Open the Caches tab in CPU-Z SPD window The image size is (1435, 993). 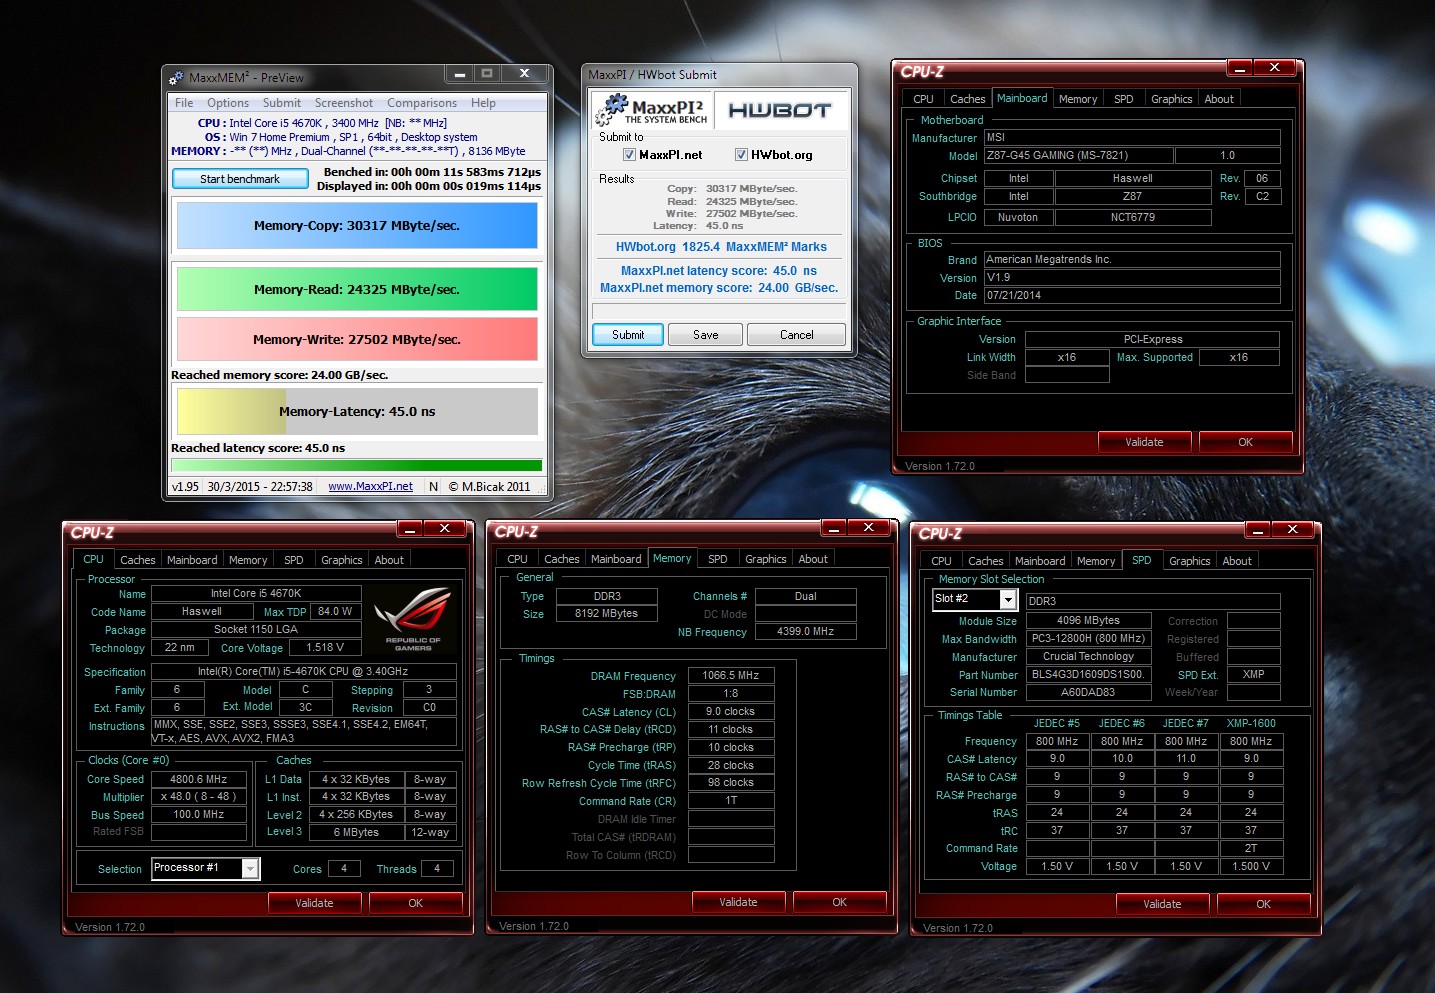point(985,561)
